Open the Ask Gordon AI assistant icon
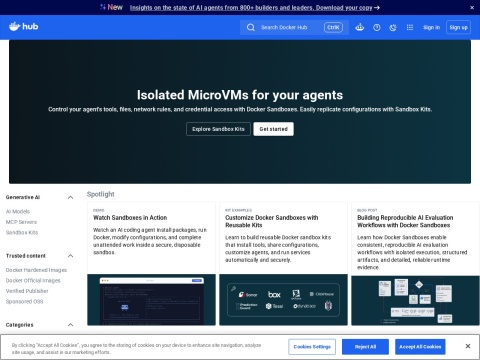 (360, 27)
